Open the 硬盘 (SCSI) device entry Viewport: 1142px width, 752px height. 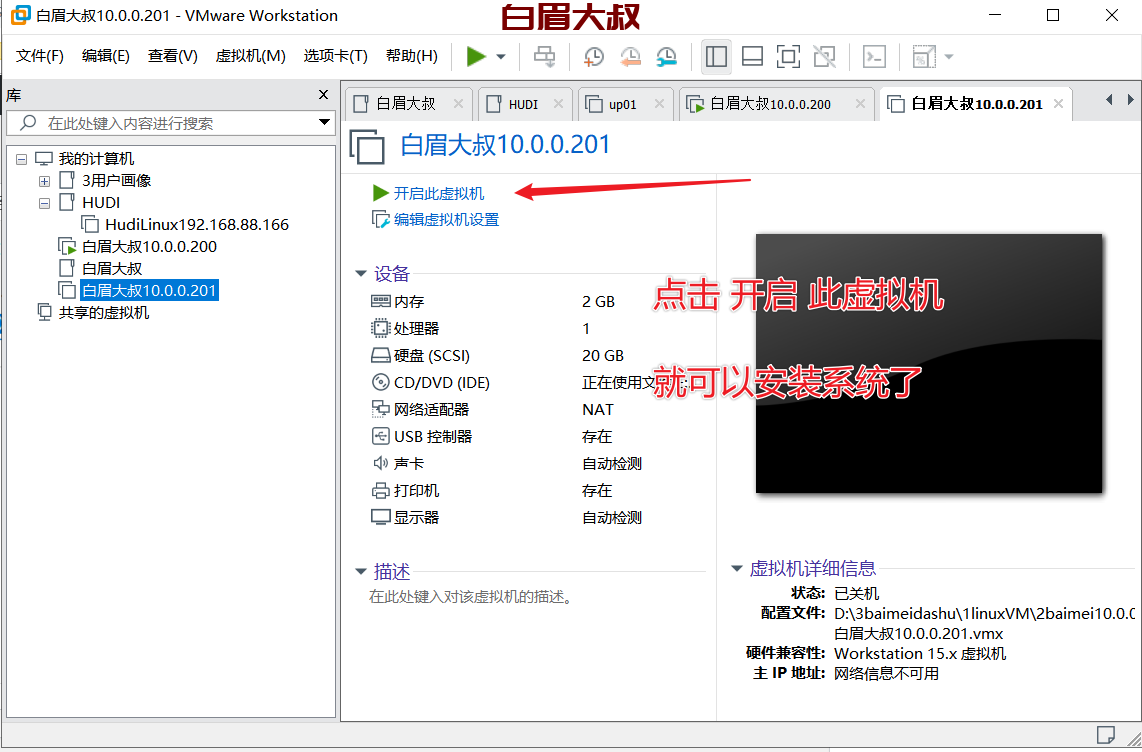click(420, 355)
